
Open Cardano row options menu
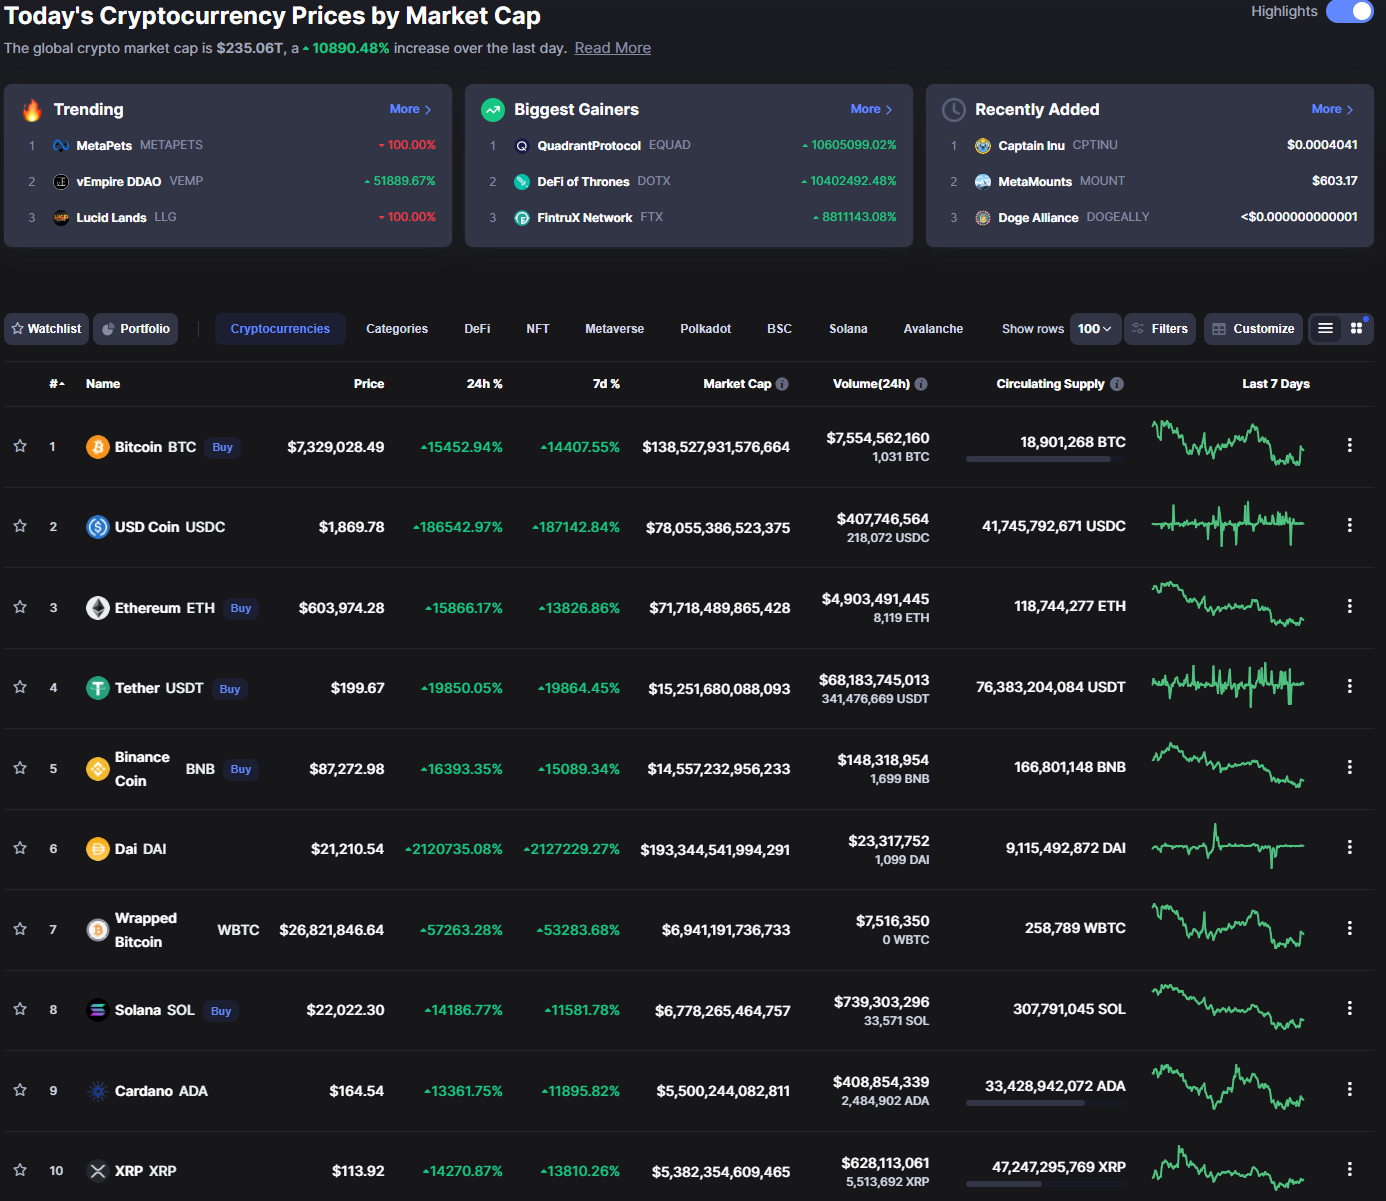[x=1350, y=1089]
